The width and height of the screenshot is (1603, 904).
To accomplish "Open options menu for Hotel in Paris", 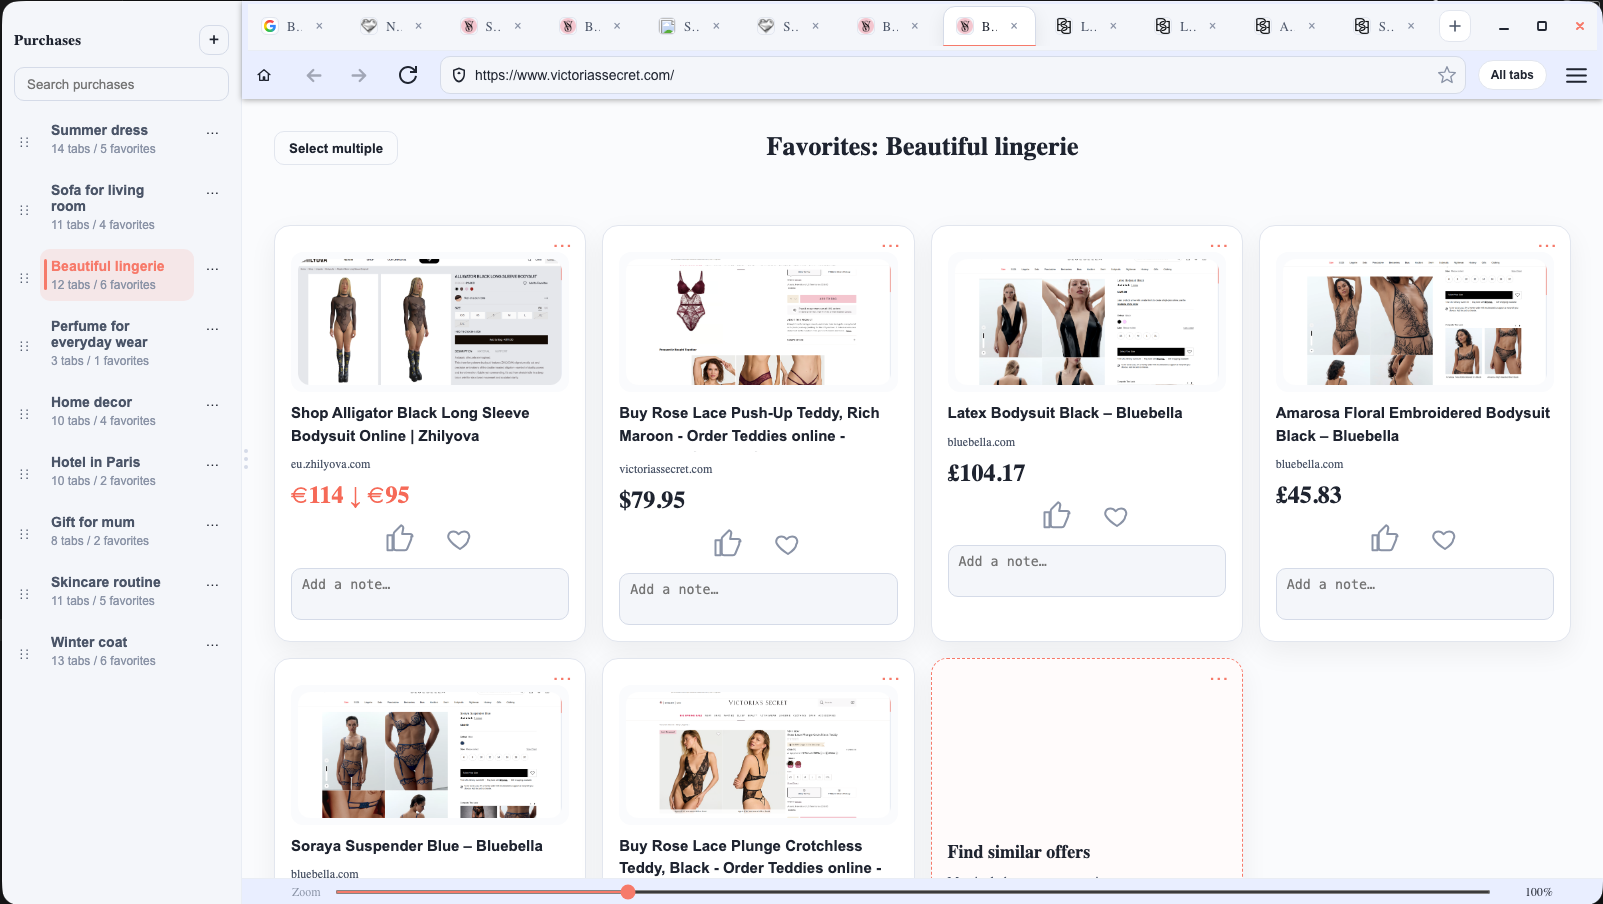I will point(212,464).
